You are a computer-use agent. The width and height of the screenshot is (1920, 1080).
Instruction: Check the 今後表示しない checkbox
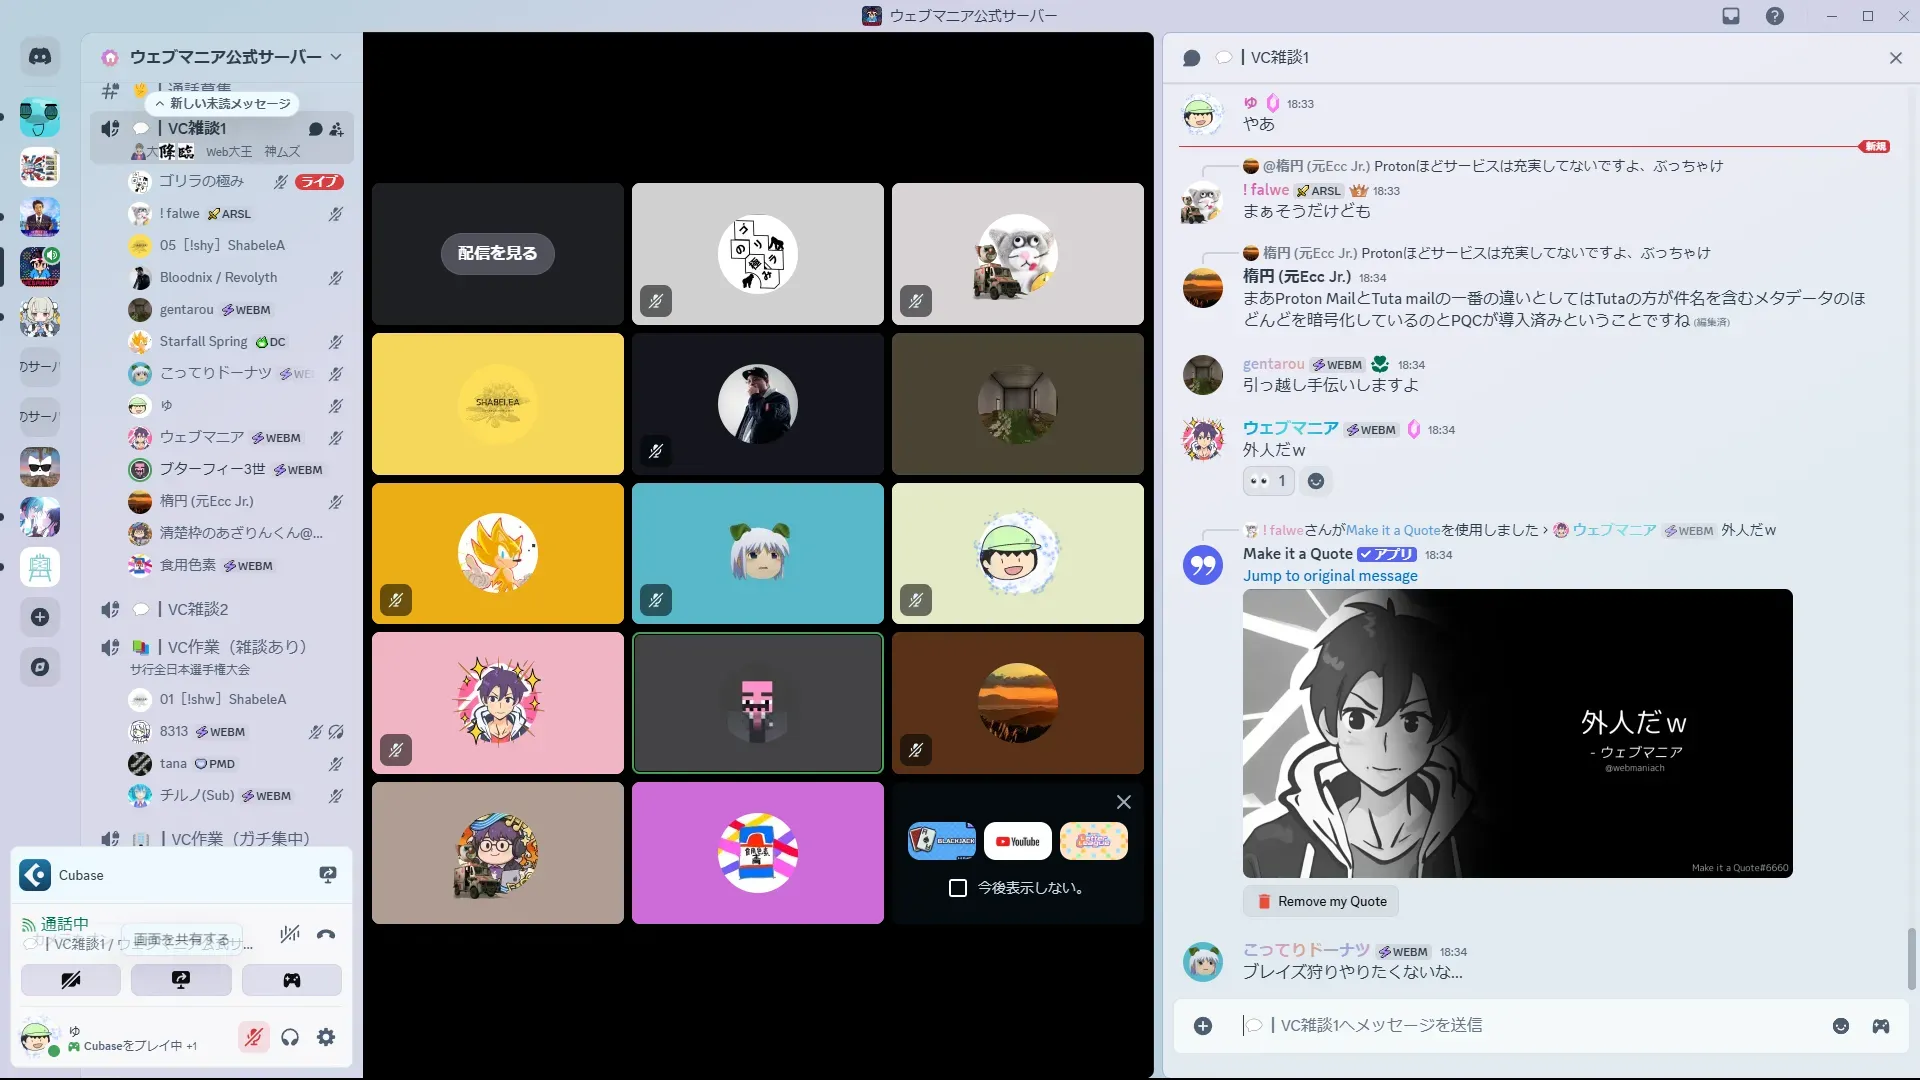point(958,888)
